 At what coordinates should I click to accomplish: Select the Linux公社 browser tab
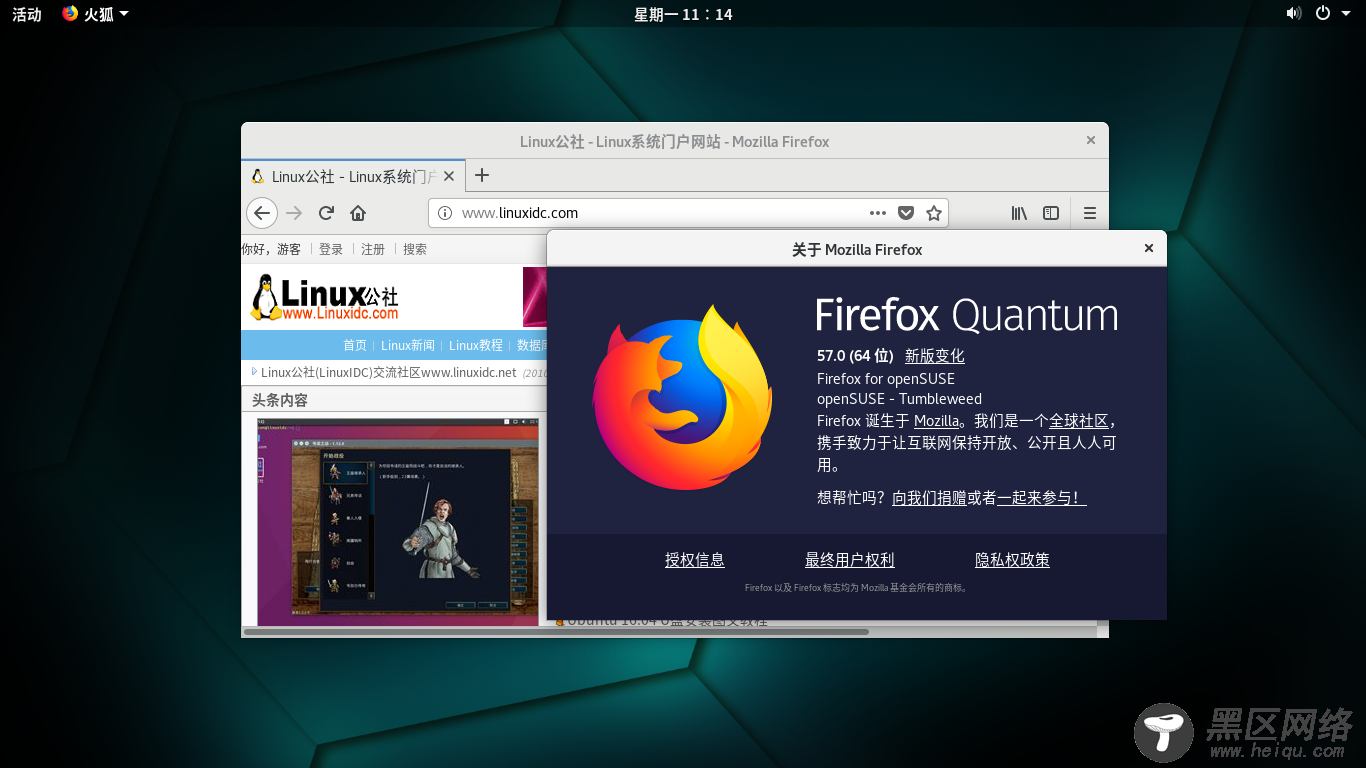(353, 176)
